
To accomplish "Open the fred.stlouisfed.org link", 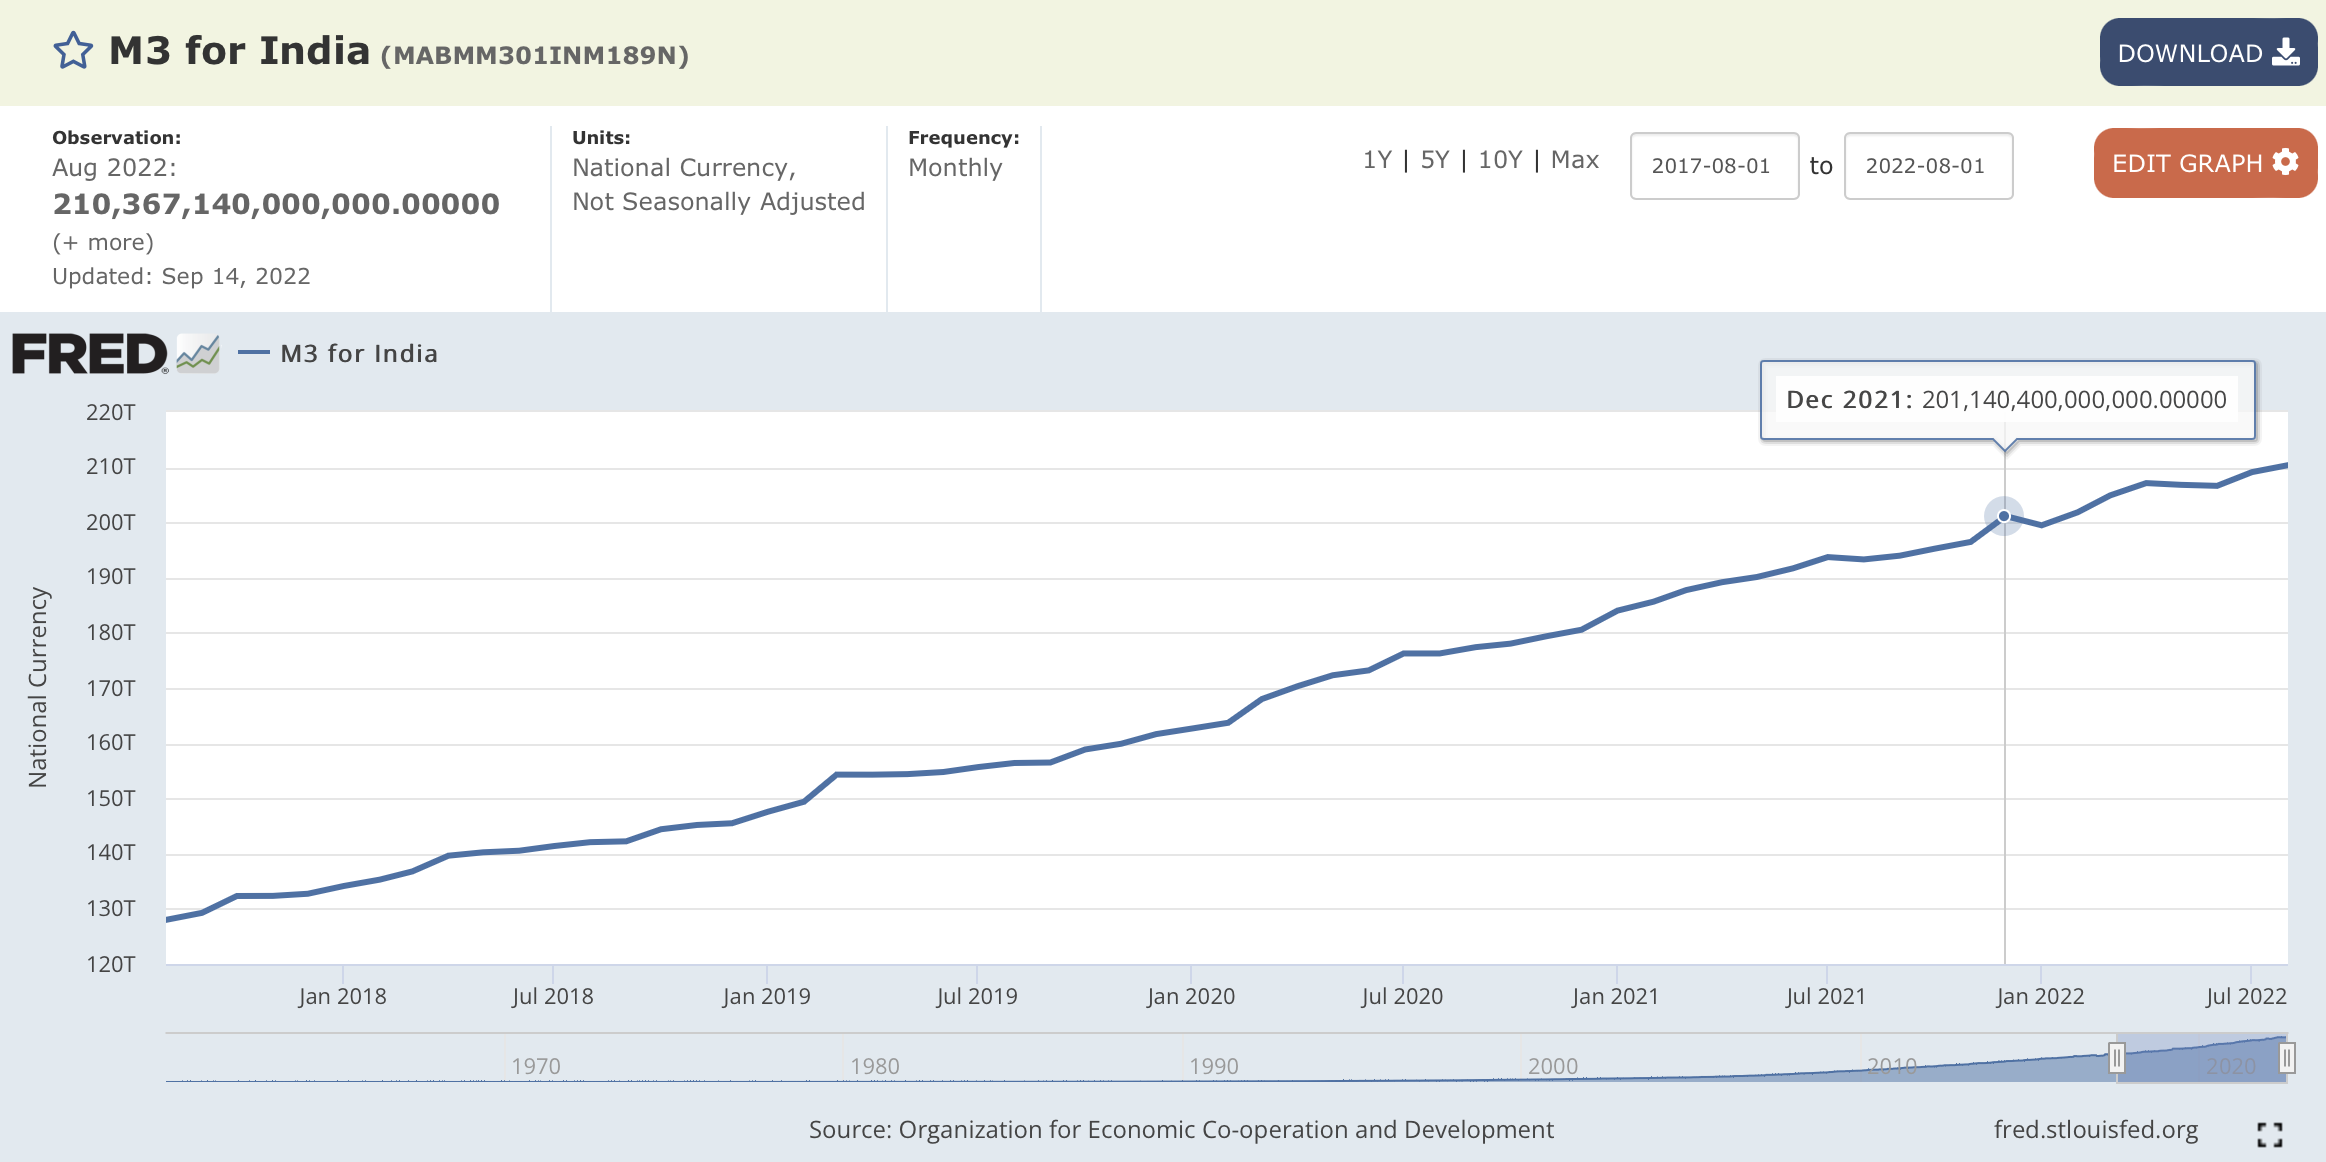I will coord(2095,1130).
